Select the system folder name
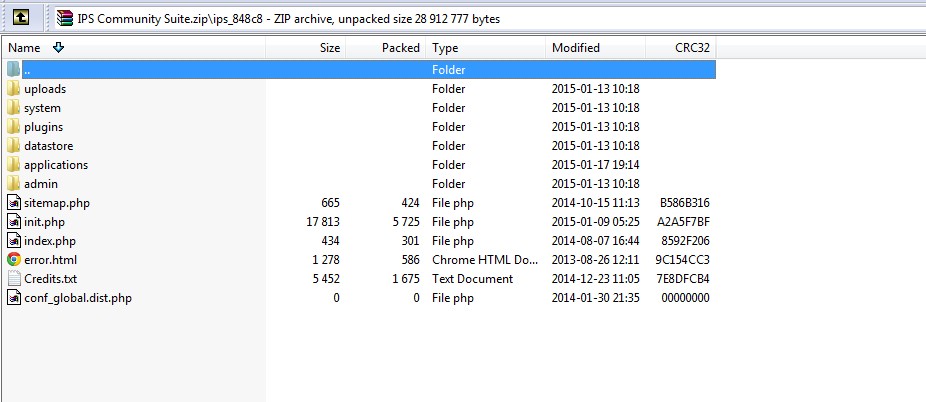Viewport: 926px width, 402px height. point(42,108)
